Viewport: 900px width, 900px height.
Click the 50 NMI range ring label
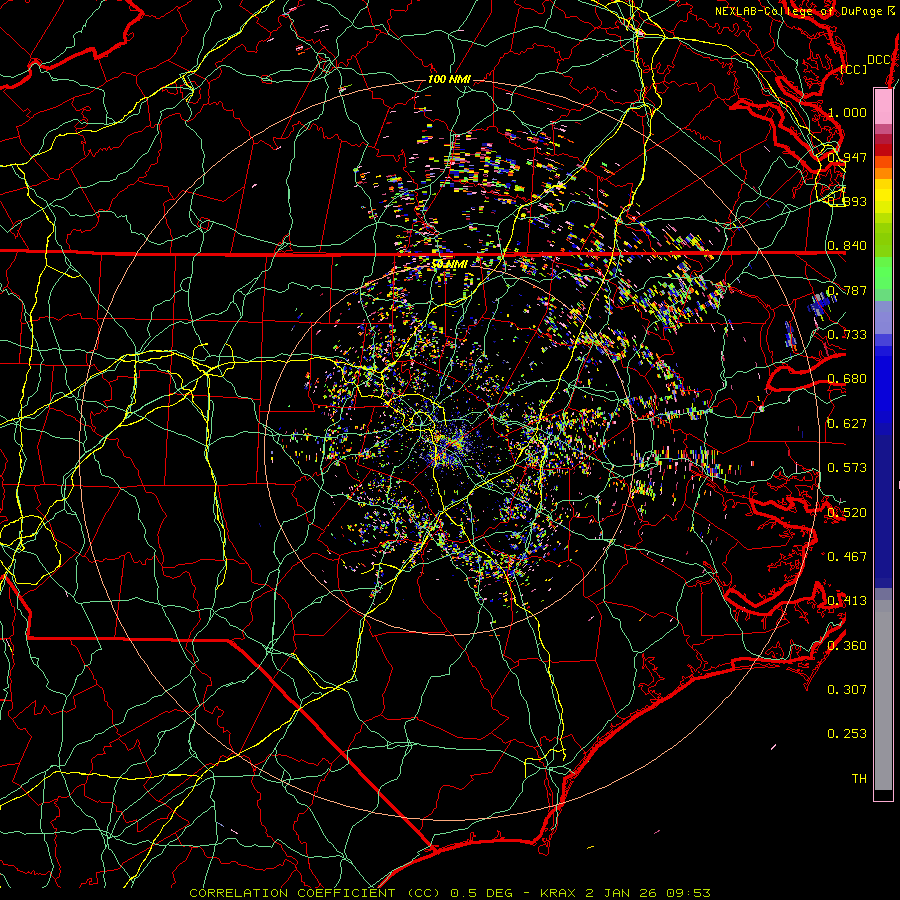point(449,264)
